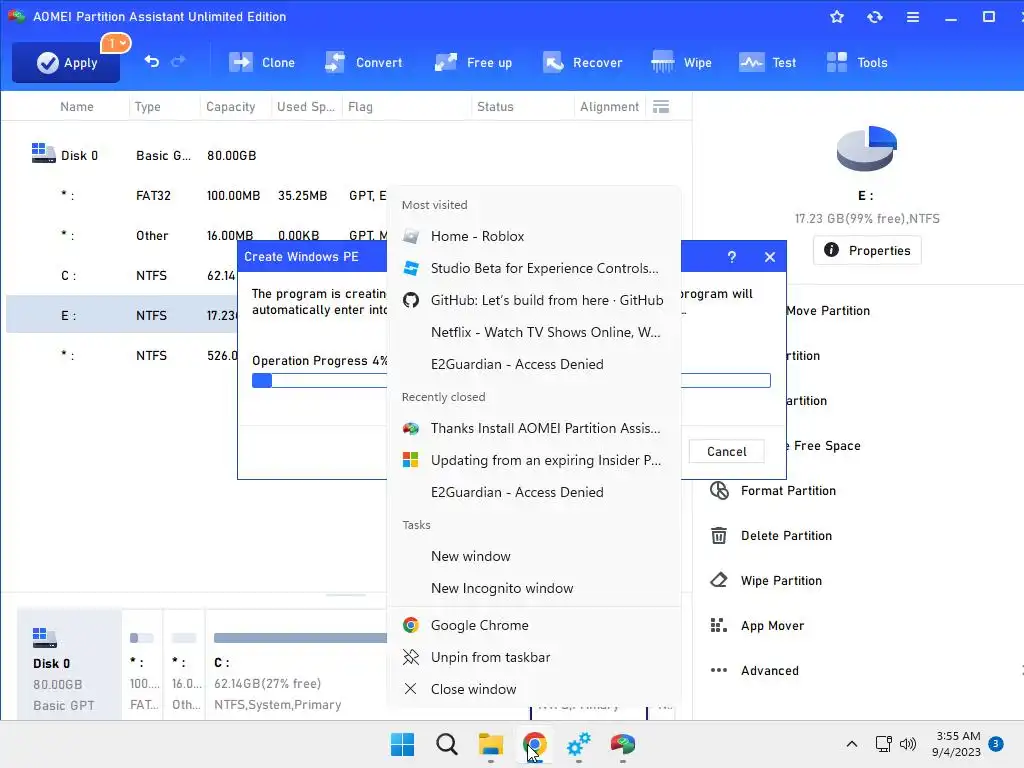This screenshot has height=768, width=1024.
Task: Open Properties for partition E:
Action: coord(867,251)
